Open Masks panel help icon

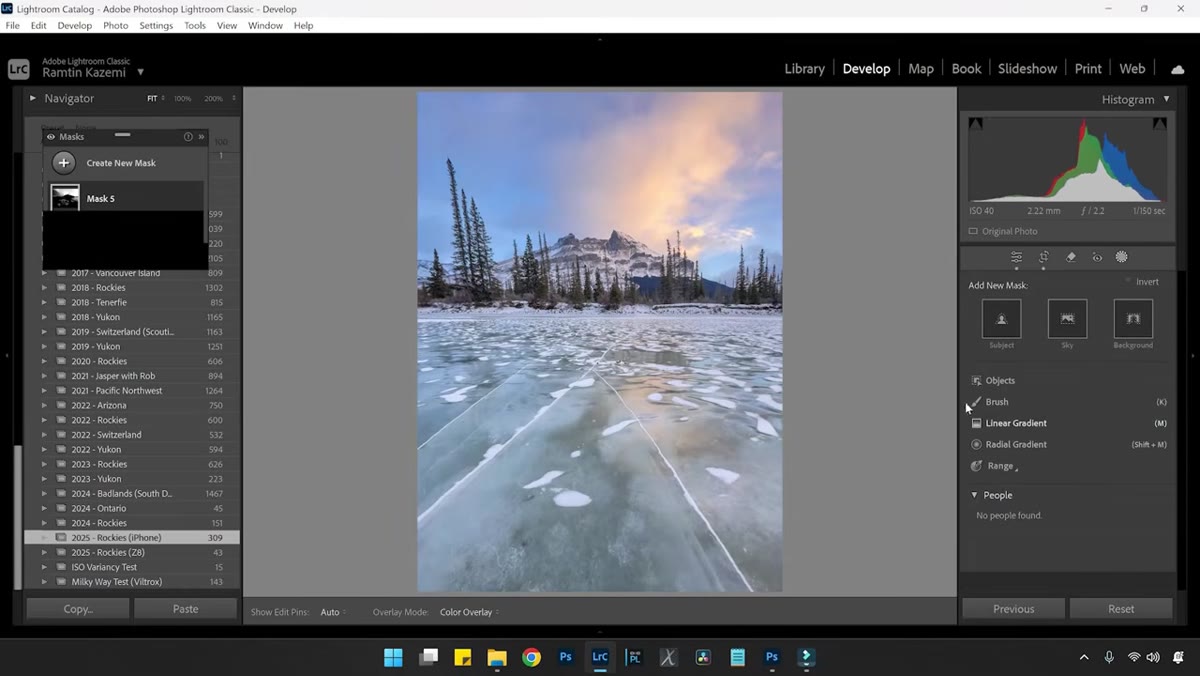tap(188, 137)
